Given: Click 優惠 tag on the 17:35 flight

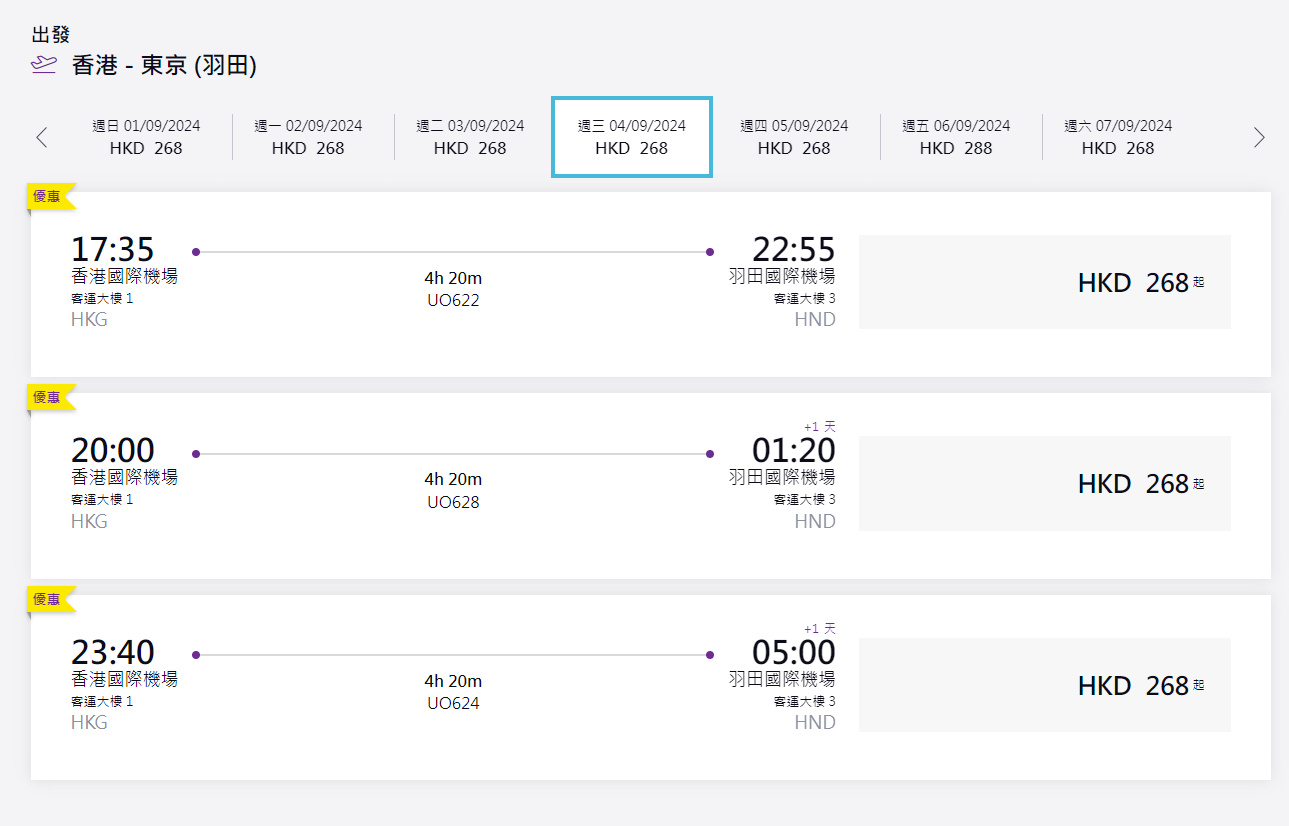Looking at the screenshot, I should coord(48,197).
